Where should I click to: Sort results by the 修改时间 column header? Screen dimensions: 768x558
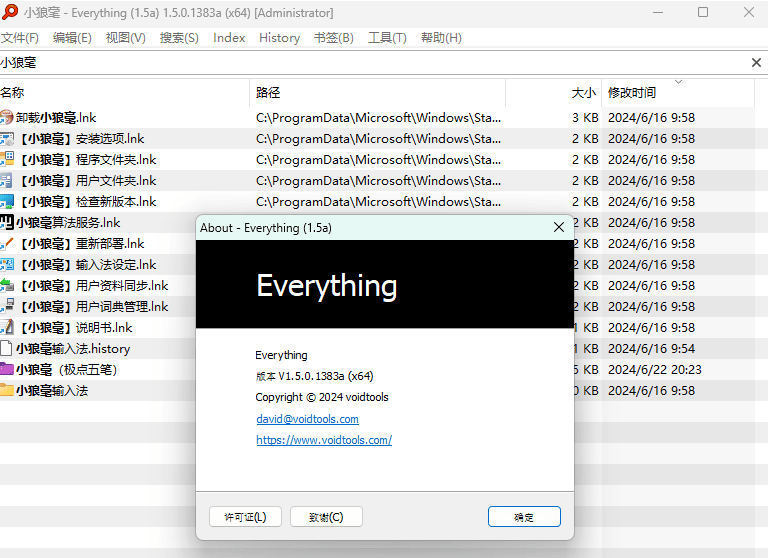coord(632,93)
